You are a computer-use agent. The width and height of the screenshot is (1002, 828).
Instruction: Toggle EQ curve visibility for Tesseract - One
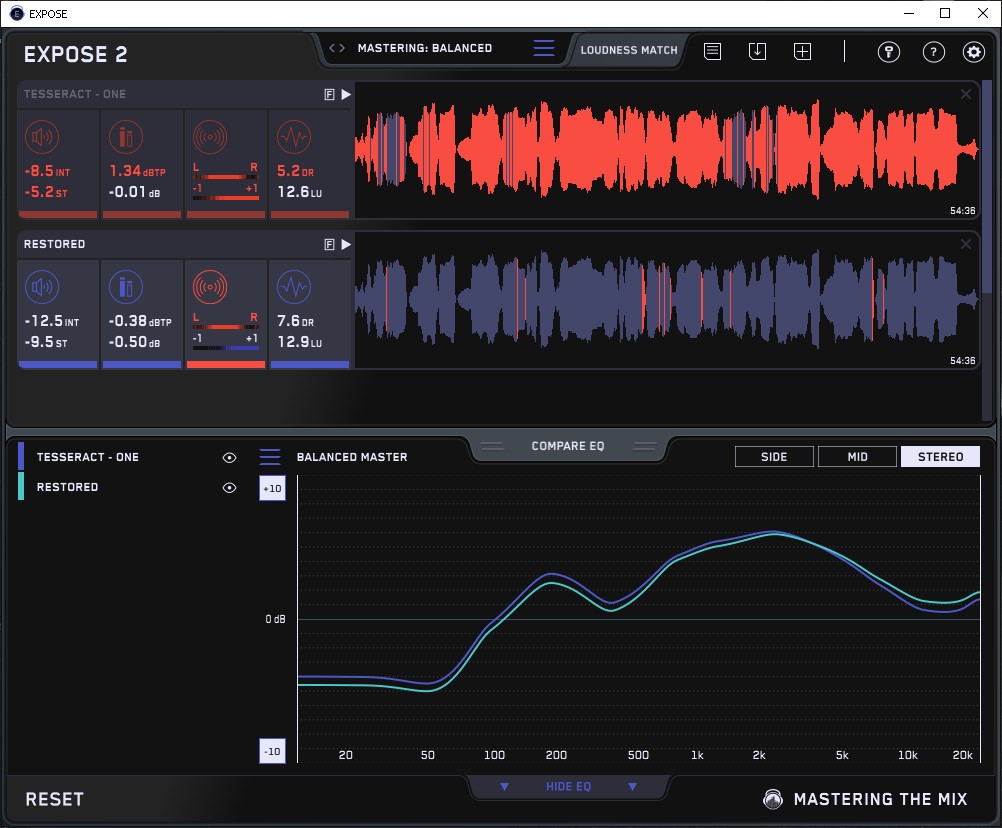pos(229,457)
